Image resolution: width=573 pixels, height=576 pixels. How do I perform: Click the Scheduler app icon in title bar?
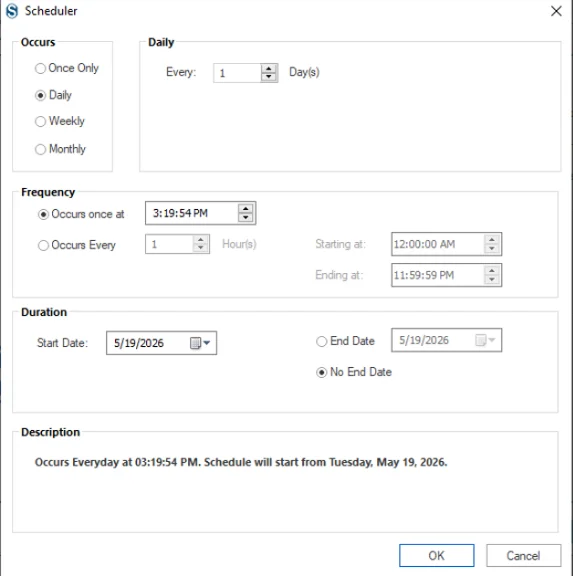[12, 11]
